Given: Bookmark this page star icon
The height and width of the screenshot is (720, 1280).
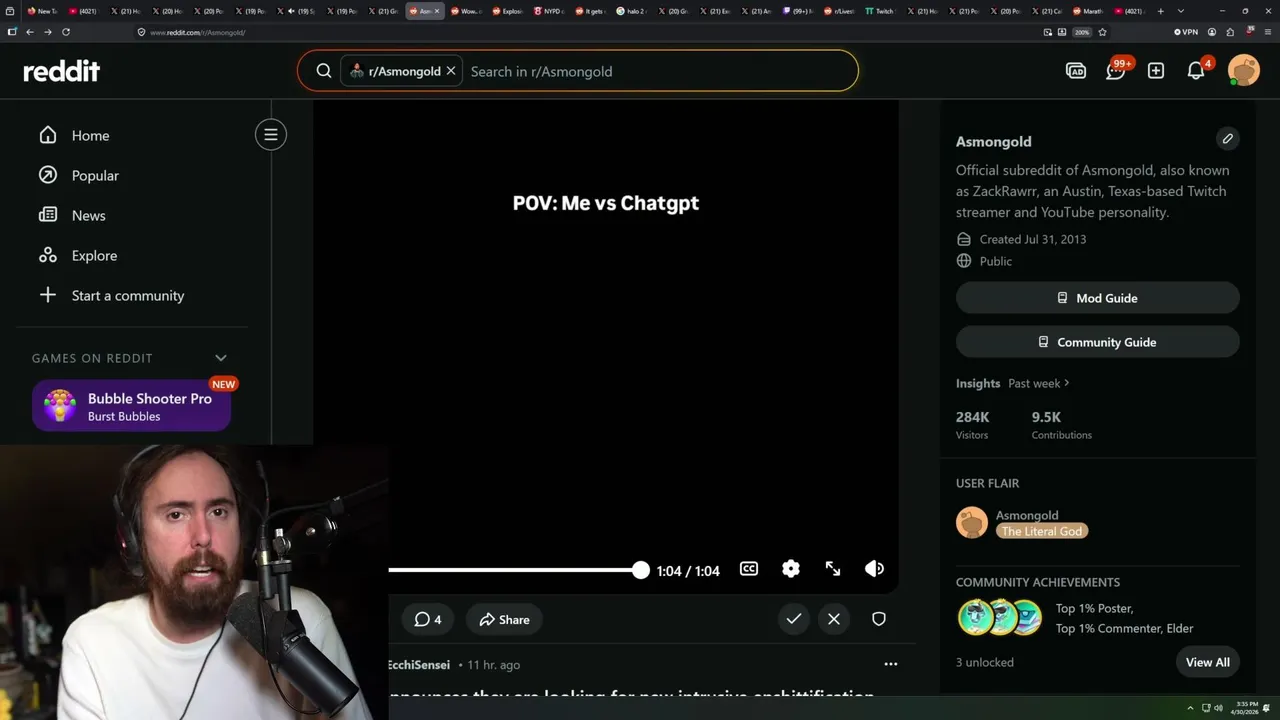Looking at the screenshot, I should pos(1103,32).
